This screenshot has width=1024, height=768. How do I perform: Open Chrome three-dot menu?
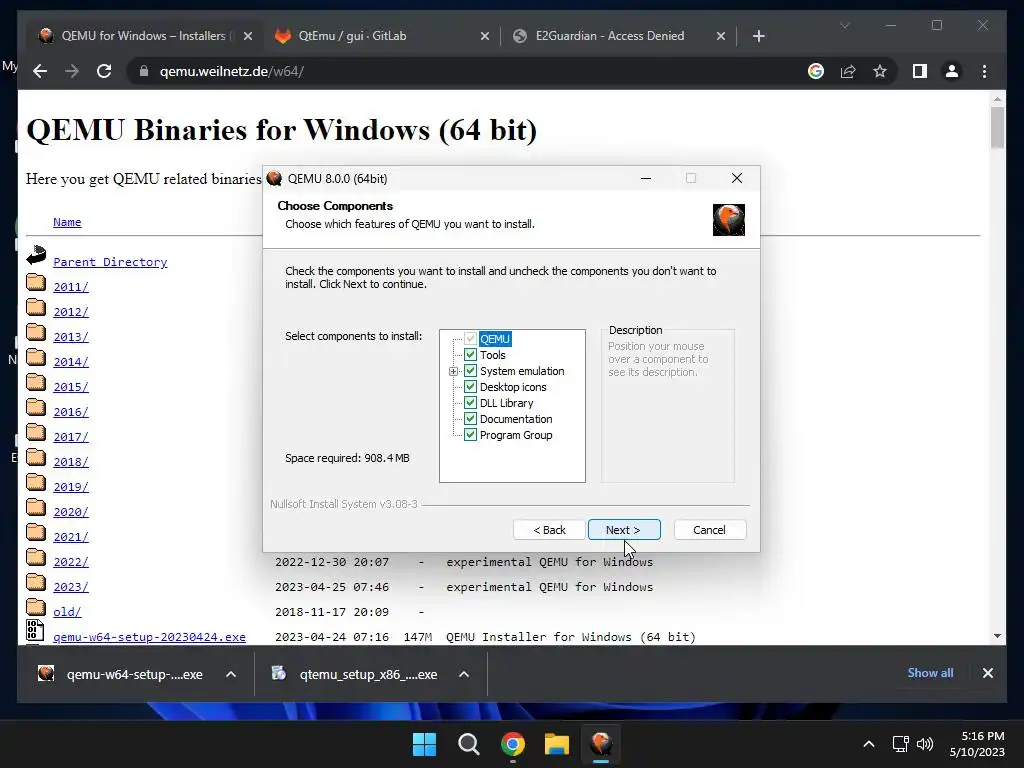coord(984,71)
